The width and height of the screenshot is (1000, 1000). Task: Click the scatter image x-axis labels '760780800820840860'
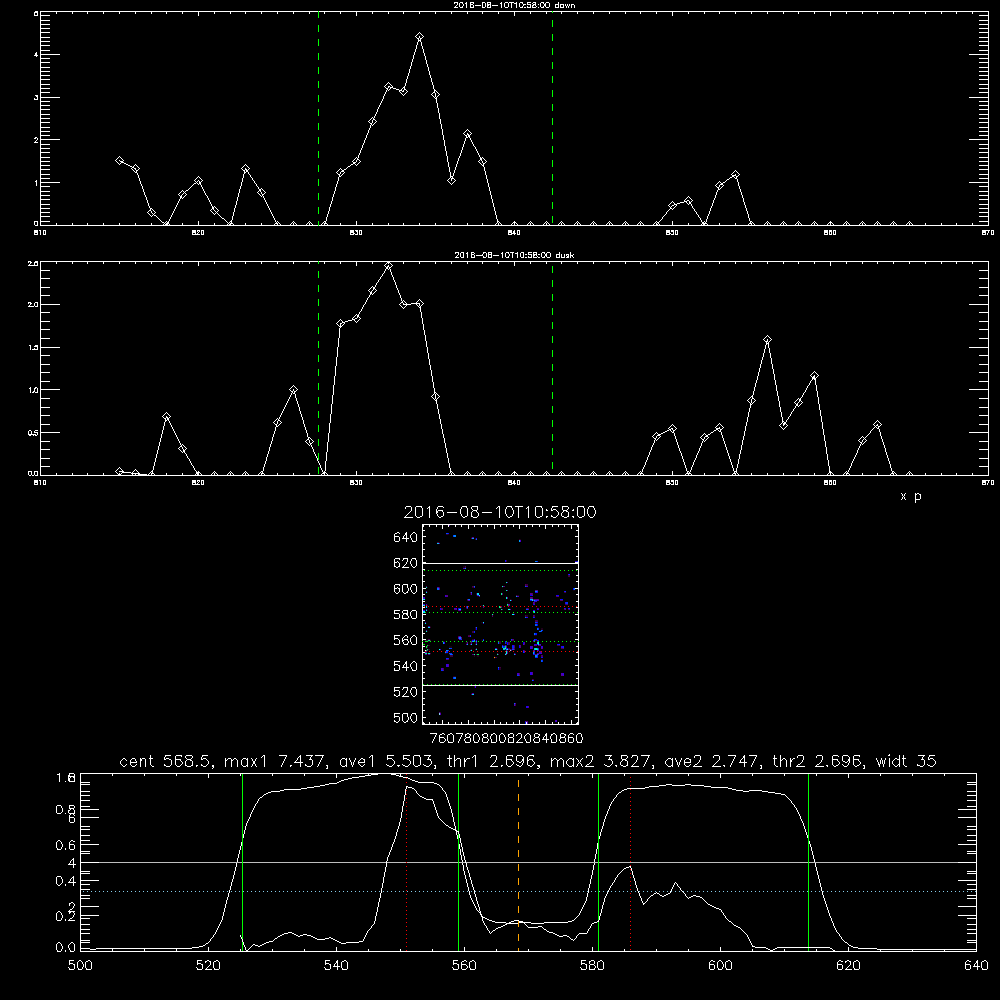[x=507, y=738]
